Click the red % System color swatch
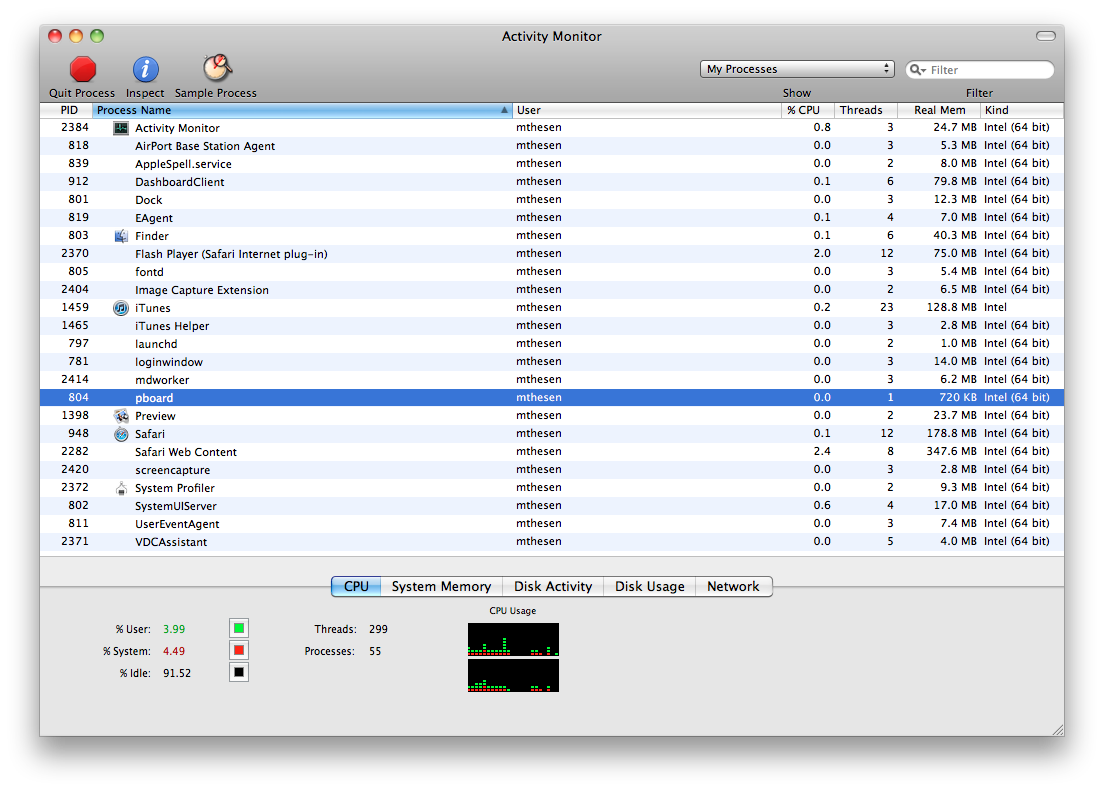 239,650
